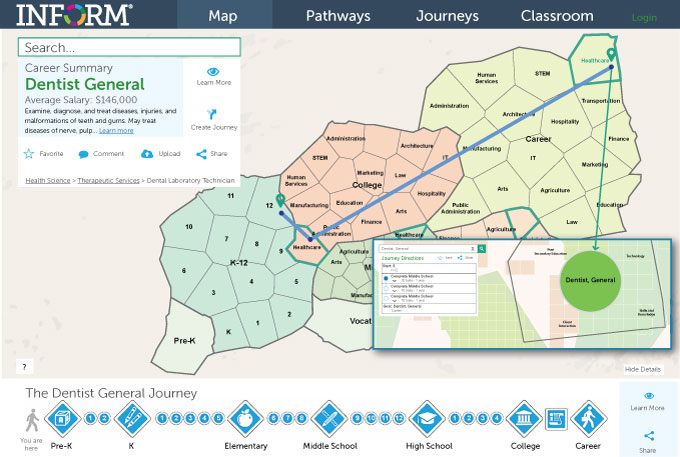Click Share icon in Career Summary panel
The height and width of the screenshot is (457, 680).
tap(201, 154)
